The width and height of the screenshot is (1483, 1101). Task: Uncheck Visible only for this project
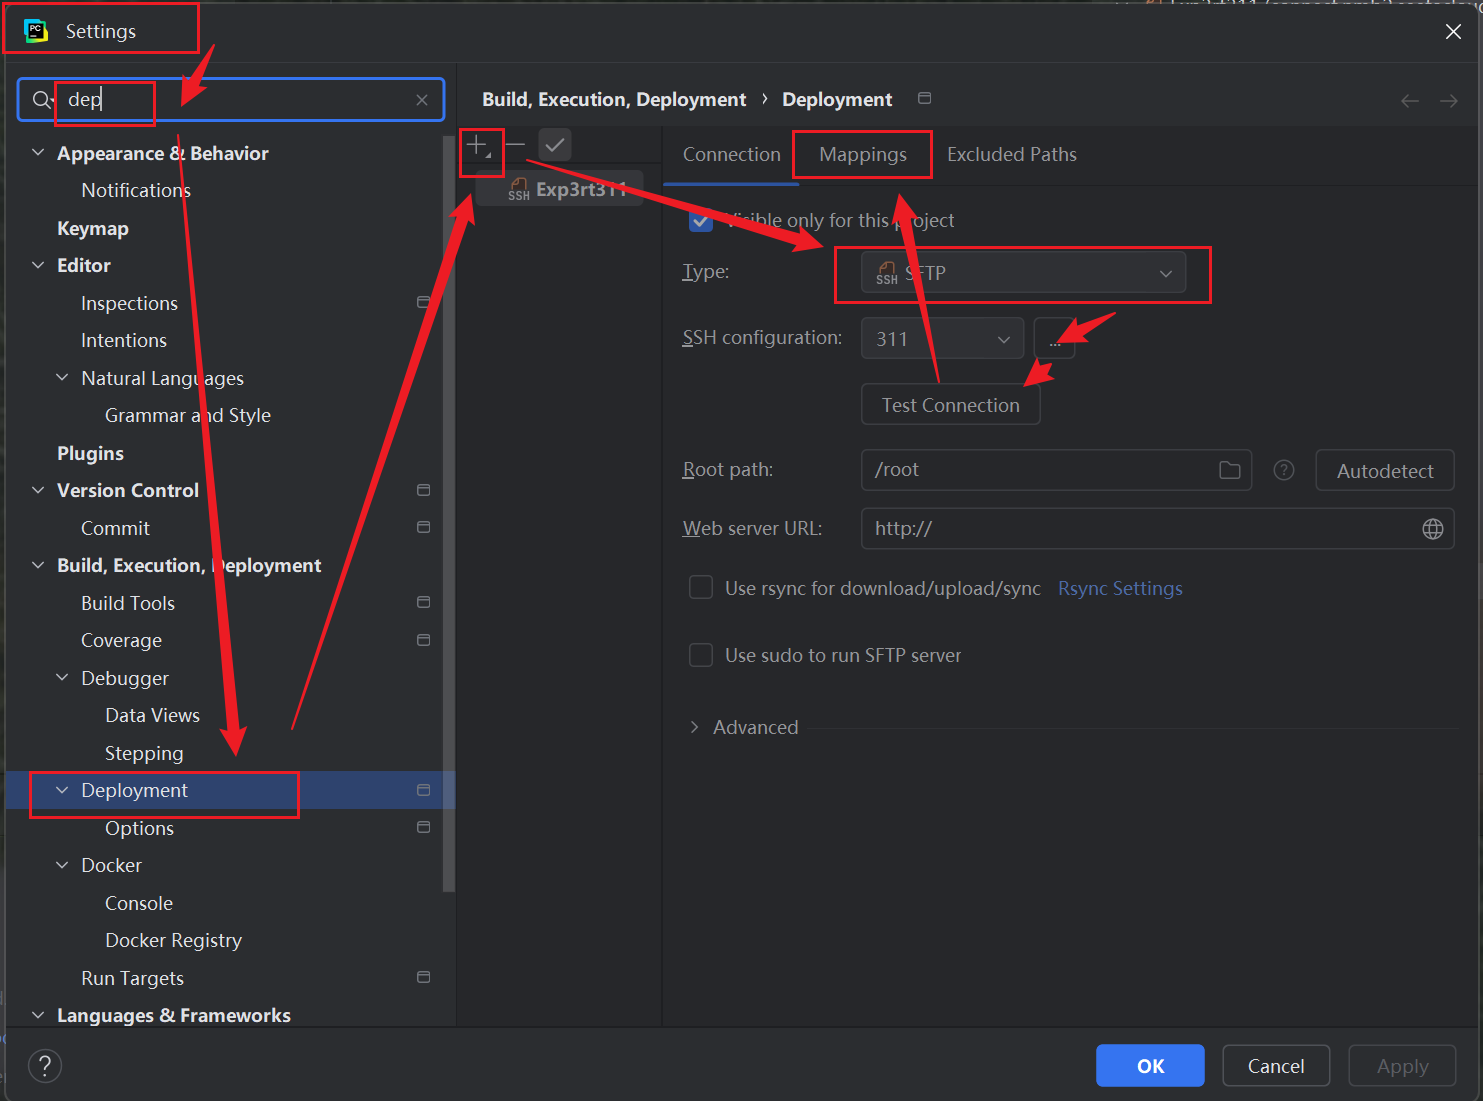click(700, 220)
